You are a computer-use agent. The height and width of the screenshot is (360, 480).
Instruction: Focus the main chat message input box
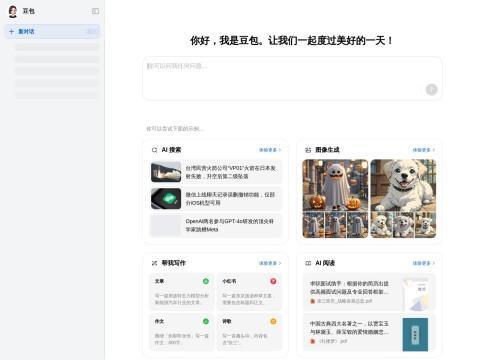click(x=292, y=78)
